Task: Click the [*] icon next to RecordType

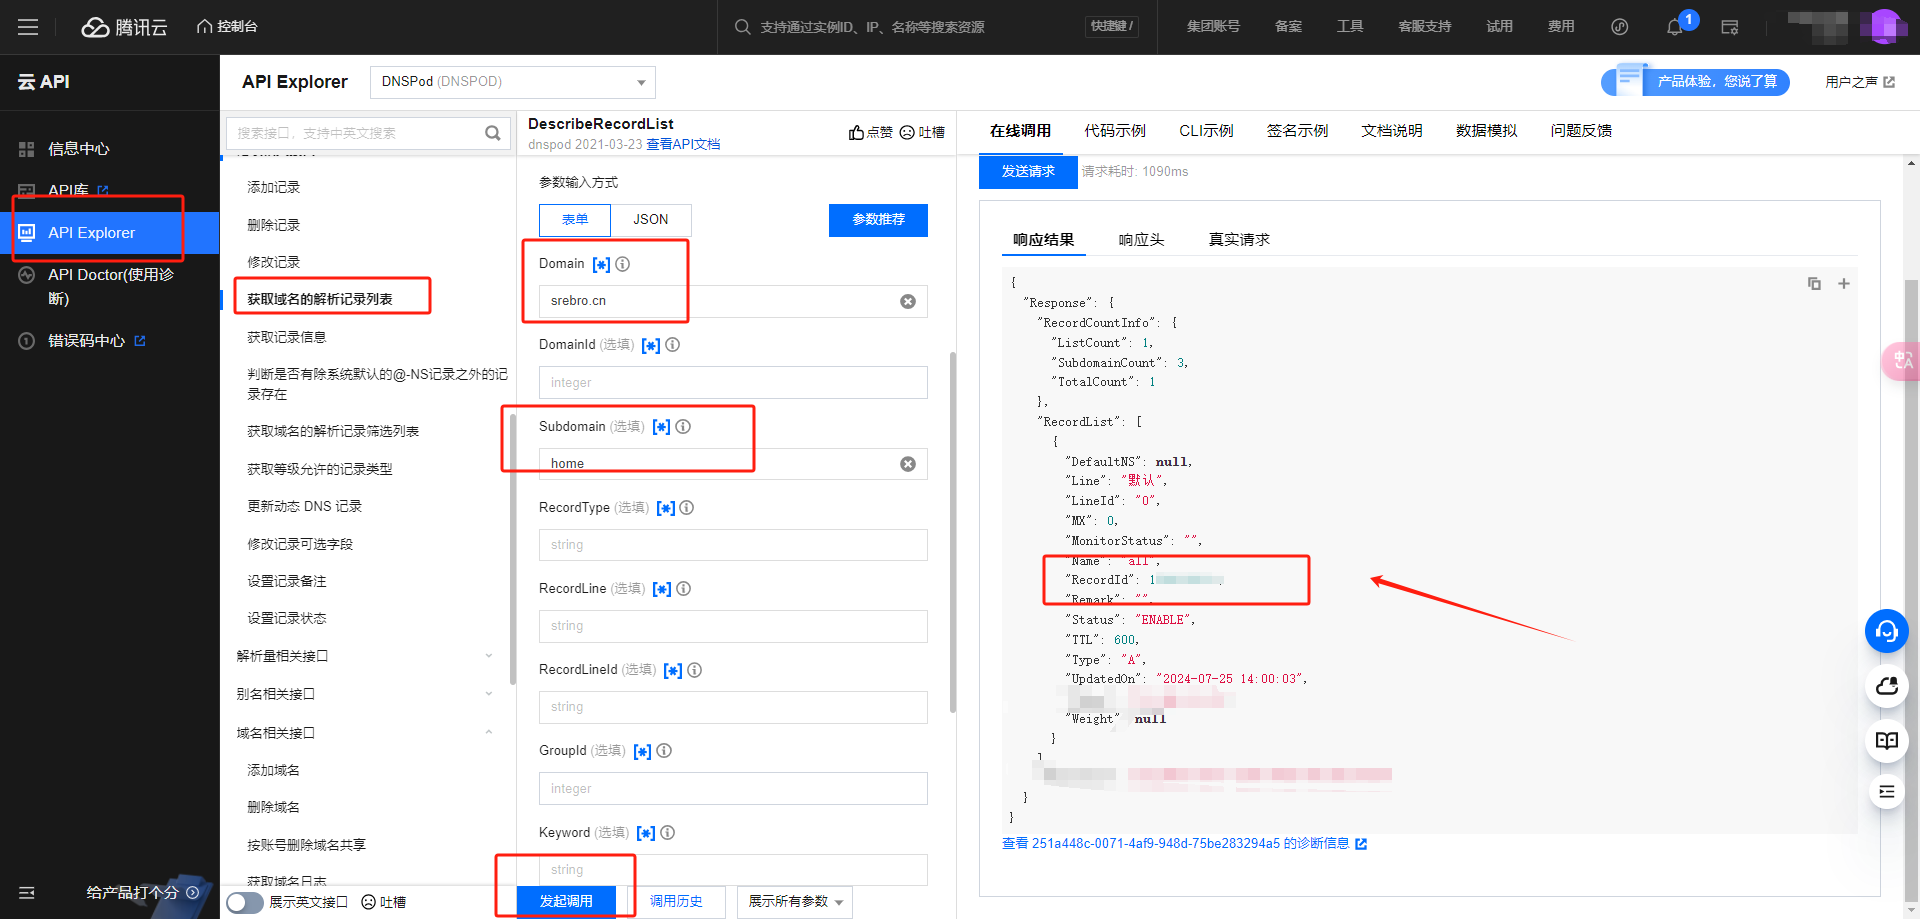Action: [x=665, y=508]
